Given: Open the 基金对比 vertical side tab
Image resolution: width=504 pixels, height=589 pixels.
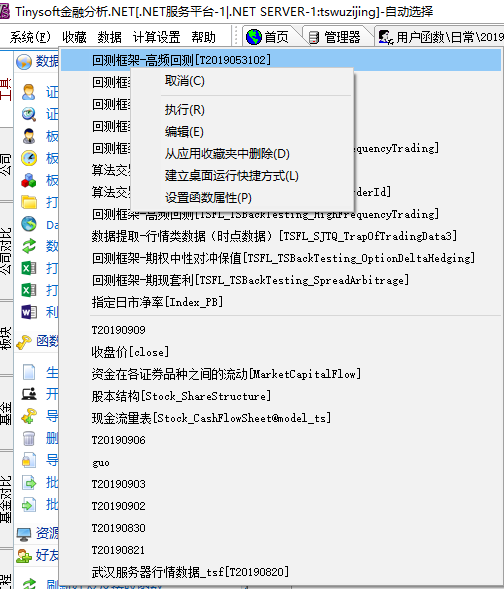Looking at the screenshot, I should tap(6, 499).
